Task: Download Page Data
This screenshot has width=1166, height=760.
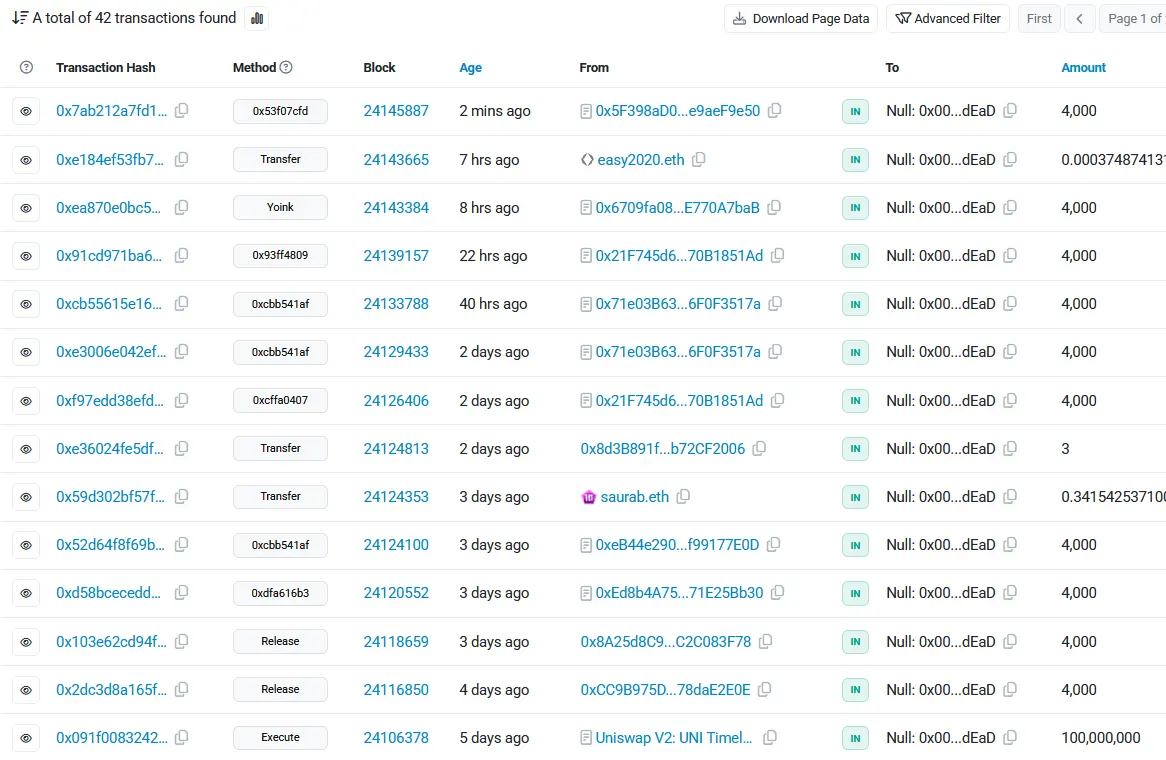Action: point(801,19)
